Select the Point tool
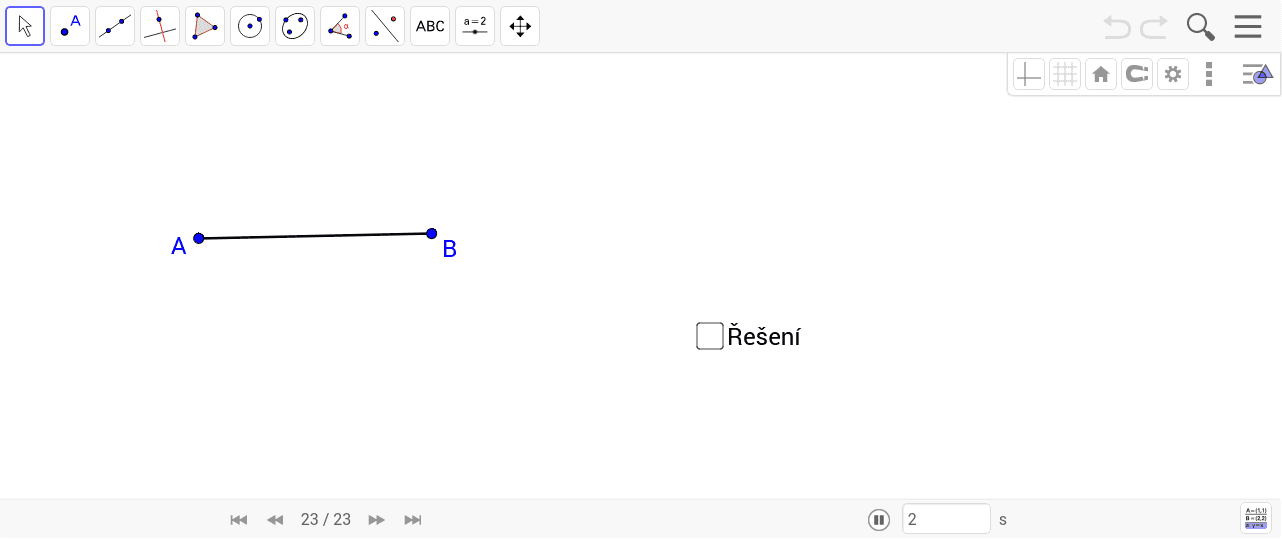The height and width of the screenshot is (539, 1282). coord(70,26)
